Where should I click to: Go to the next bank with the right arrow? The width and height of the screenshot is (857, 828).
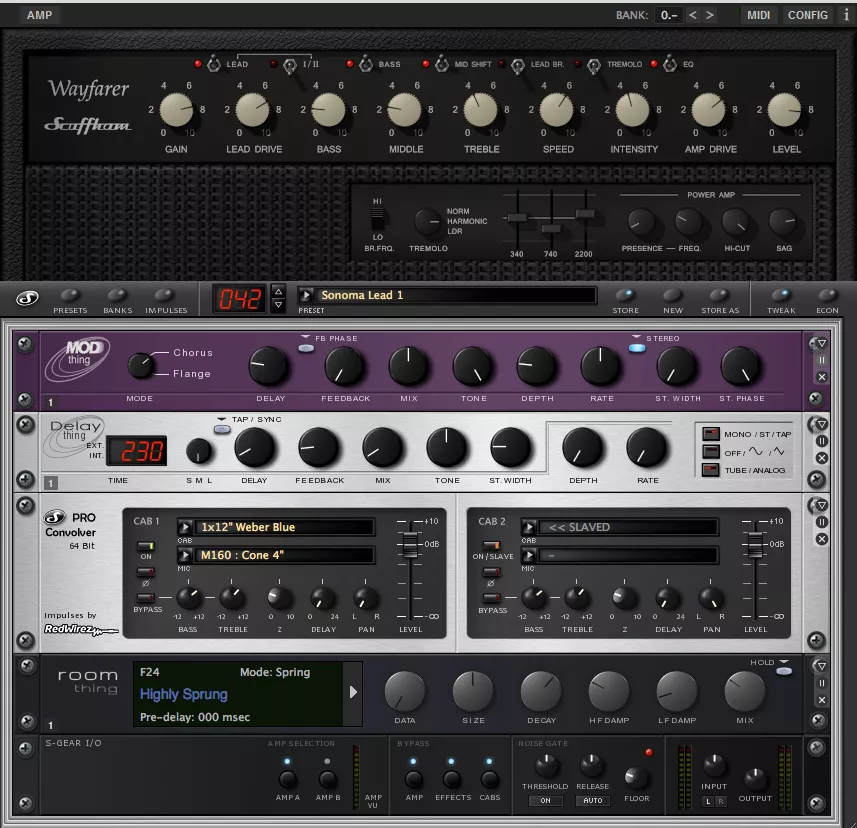[x=710, y=15]
